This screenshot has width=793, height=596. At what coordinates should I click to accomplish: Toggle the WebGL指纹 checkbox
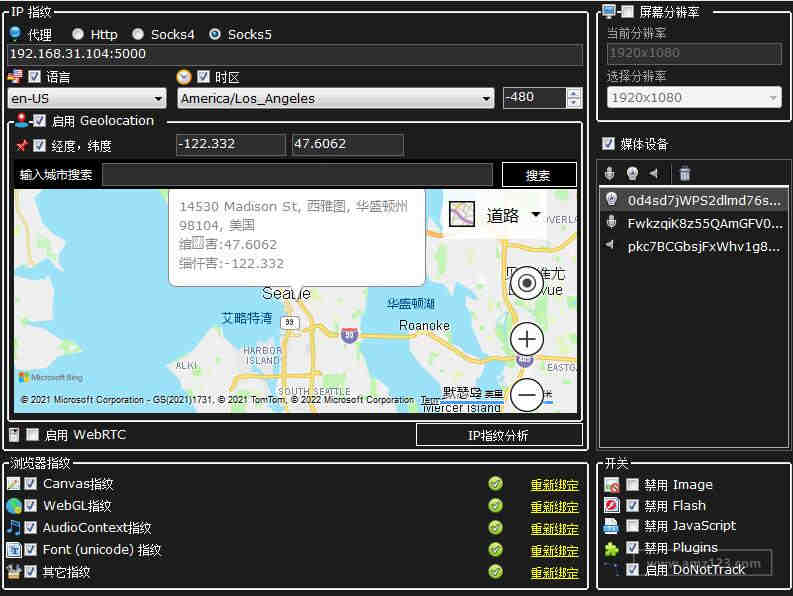(30, 505)
